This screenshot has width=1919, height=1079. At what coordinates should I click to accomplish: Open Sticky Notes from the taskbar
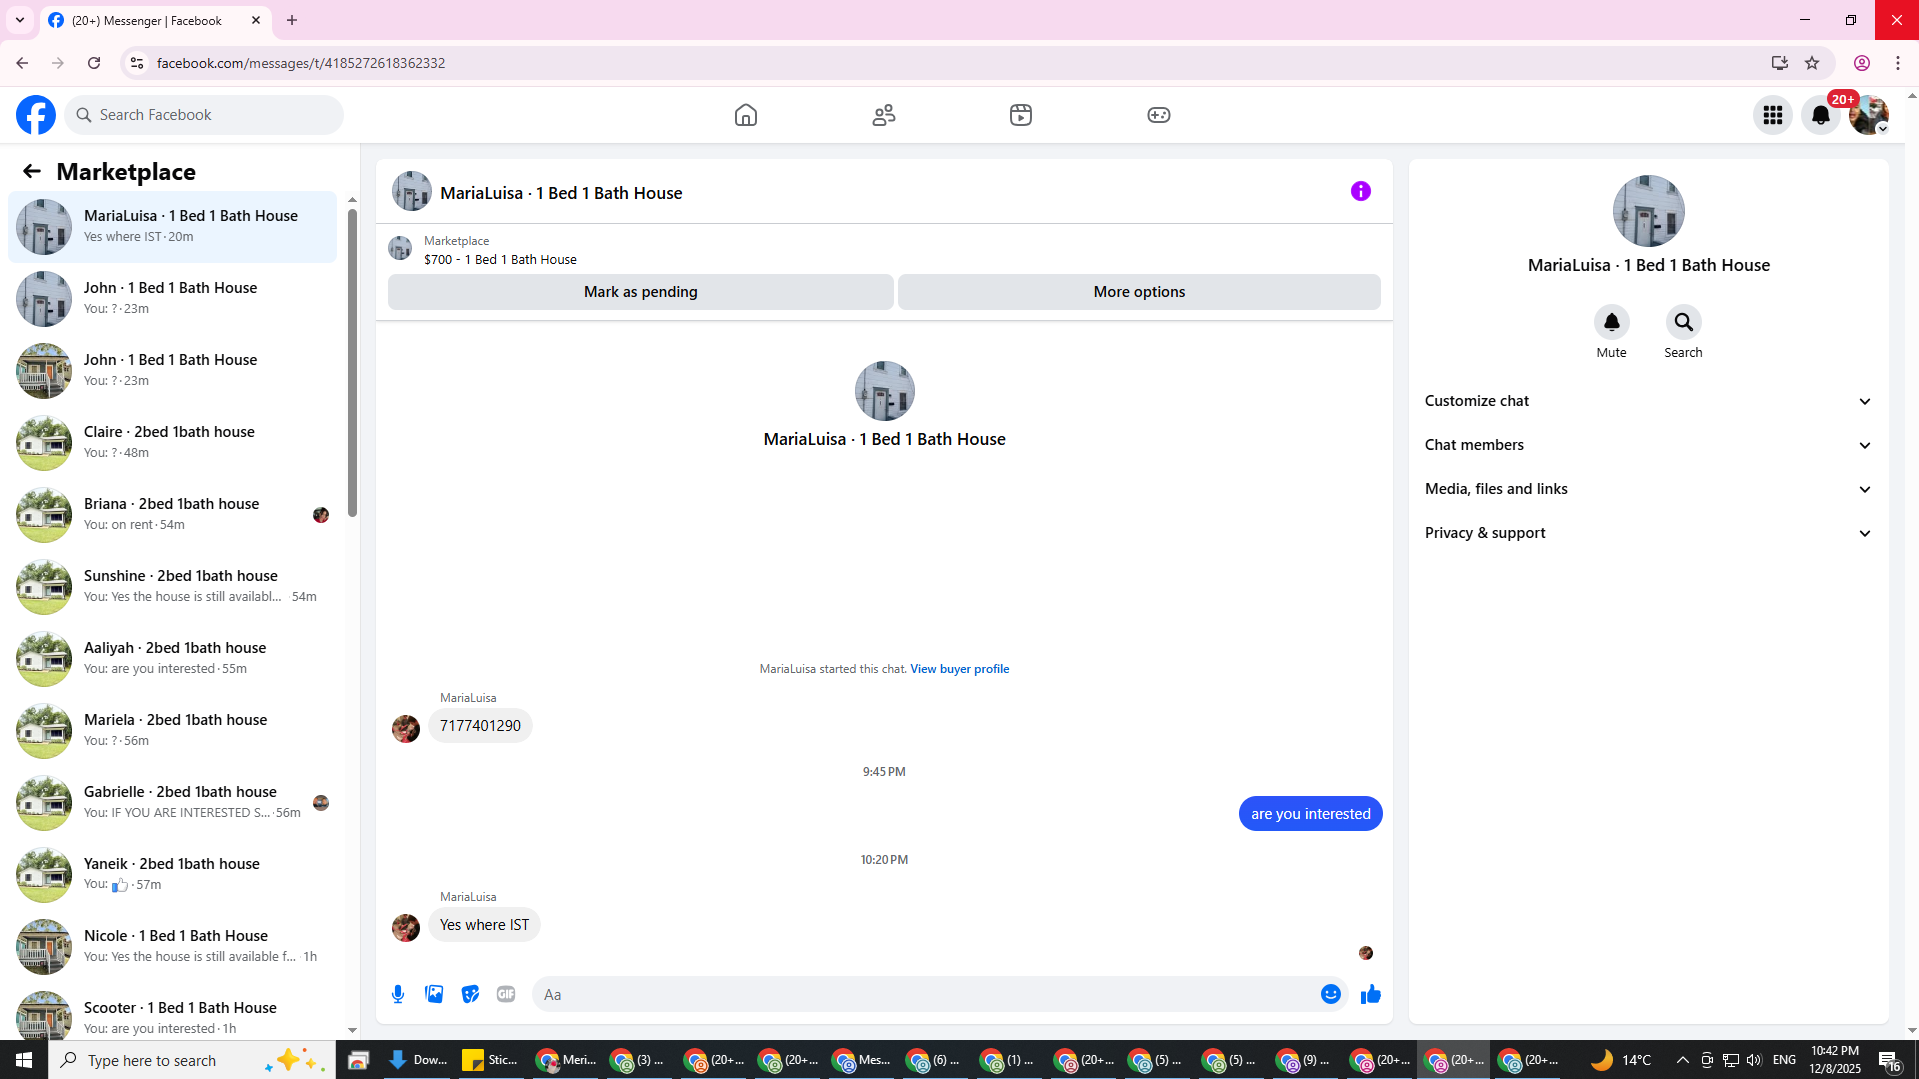pyautogui.click(x=491, y=1060)
